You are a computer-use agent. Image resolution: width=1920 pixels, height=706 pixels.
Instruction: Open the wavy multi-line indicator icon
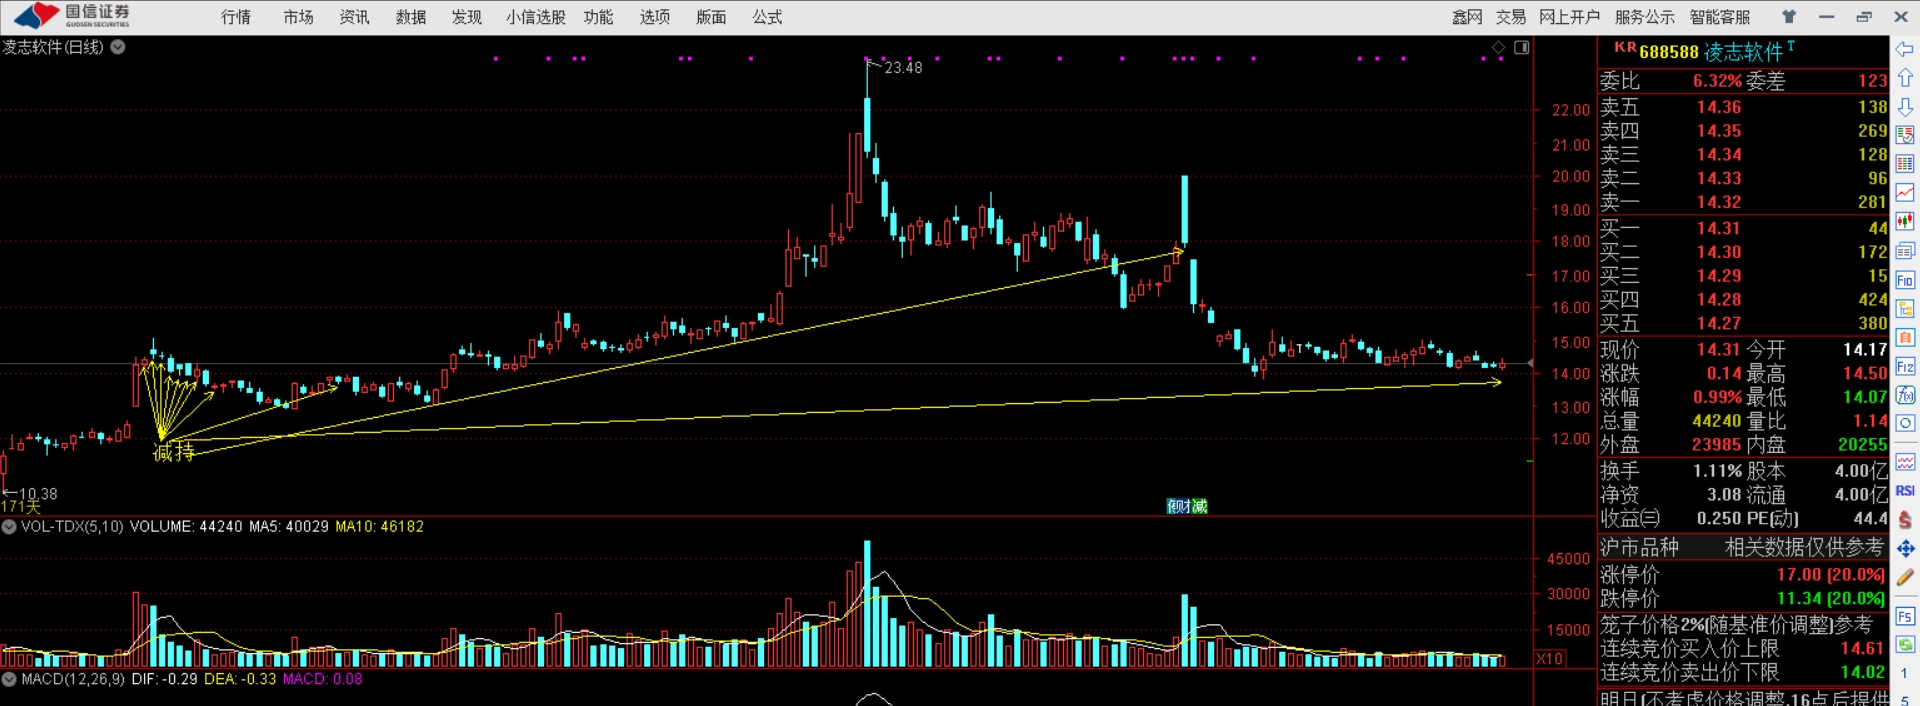pyautogui.click(x=1905, y=463)
